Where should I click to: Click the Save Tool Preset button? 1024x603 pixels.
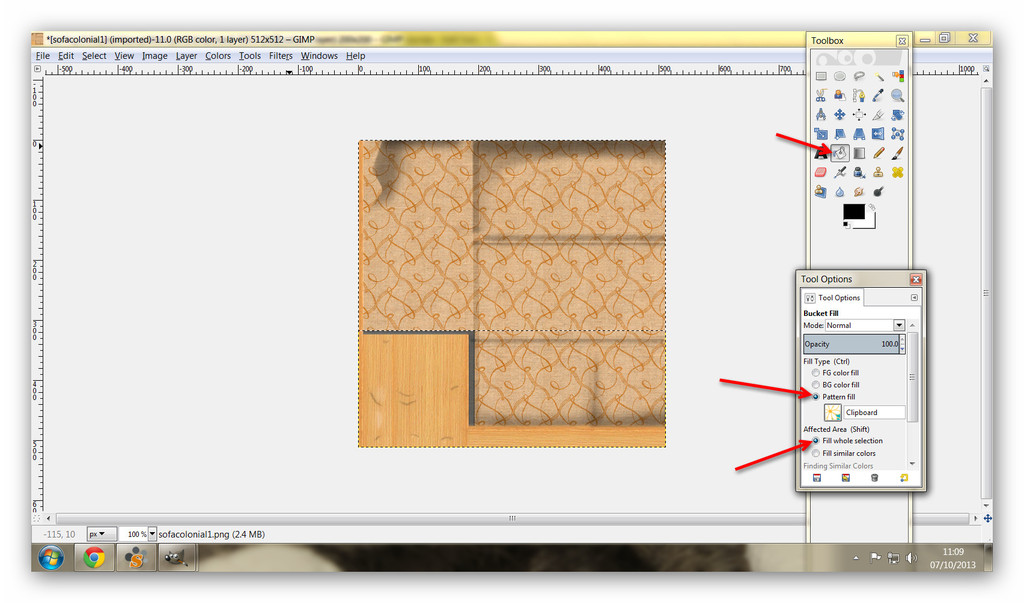(x=817, y=478)
